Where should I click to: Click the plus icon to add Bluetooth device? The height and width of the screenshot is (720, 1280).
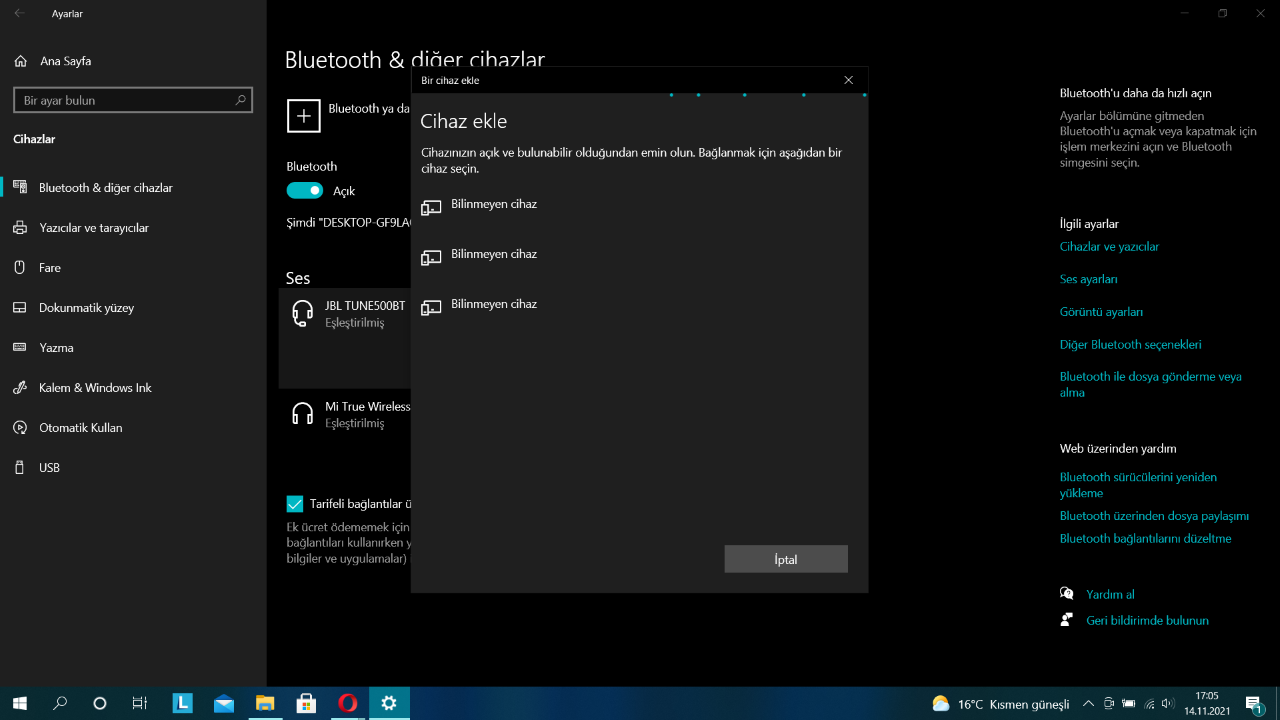[x=304, y=116]
